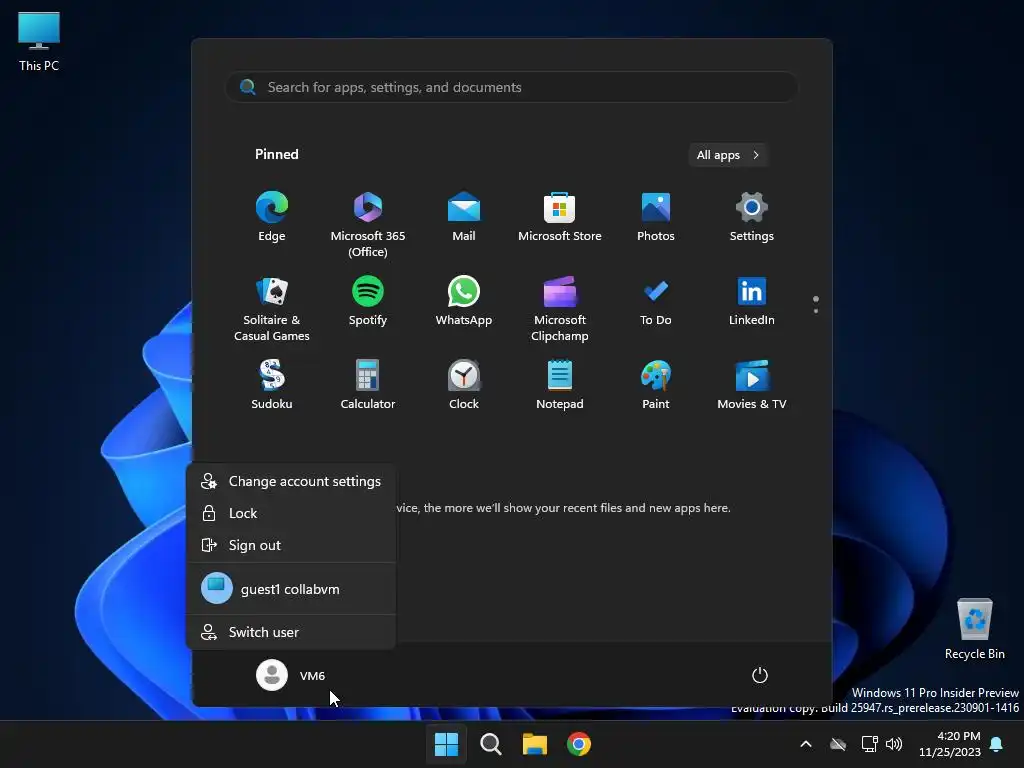
Task: Open Microsoft Clipchamp
Action: pos(560,309)
